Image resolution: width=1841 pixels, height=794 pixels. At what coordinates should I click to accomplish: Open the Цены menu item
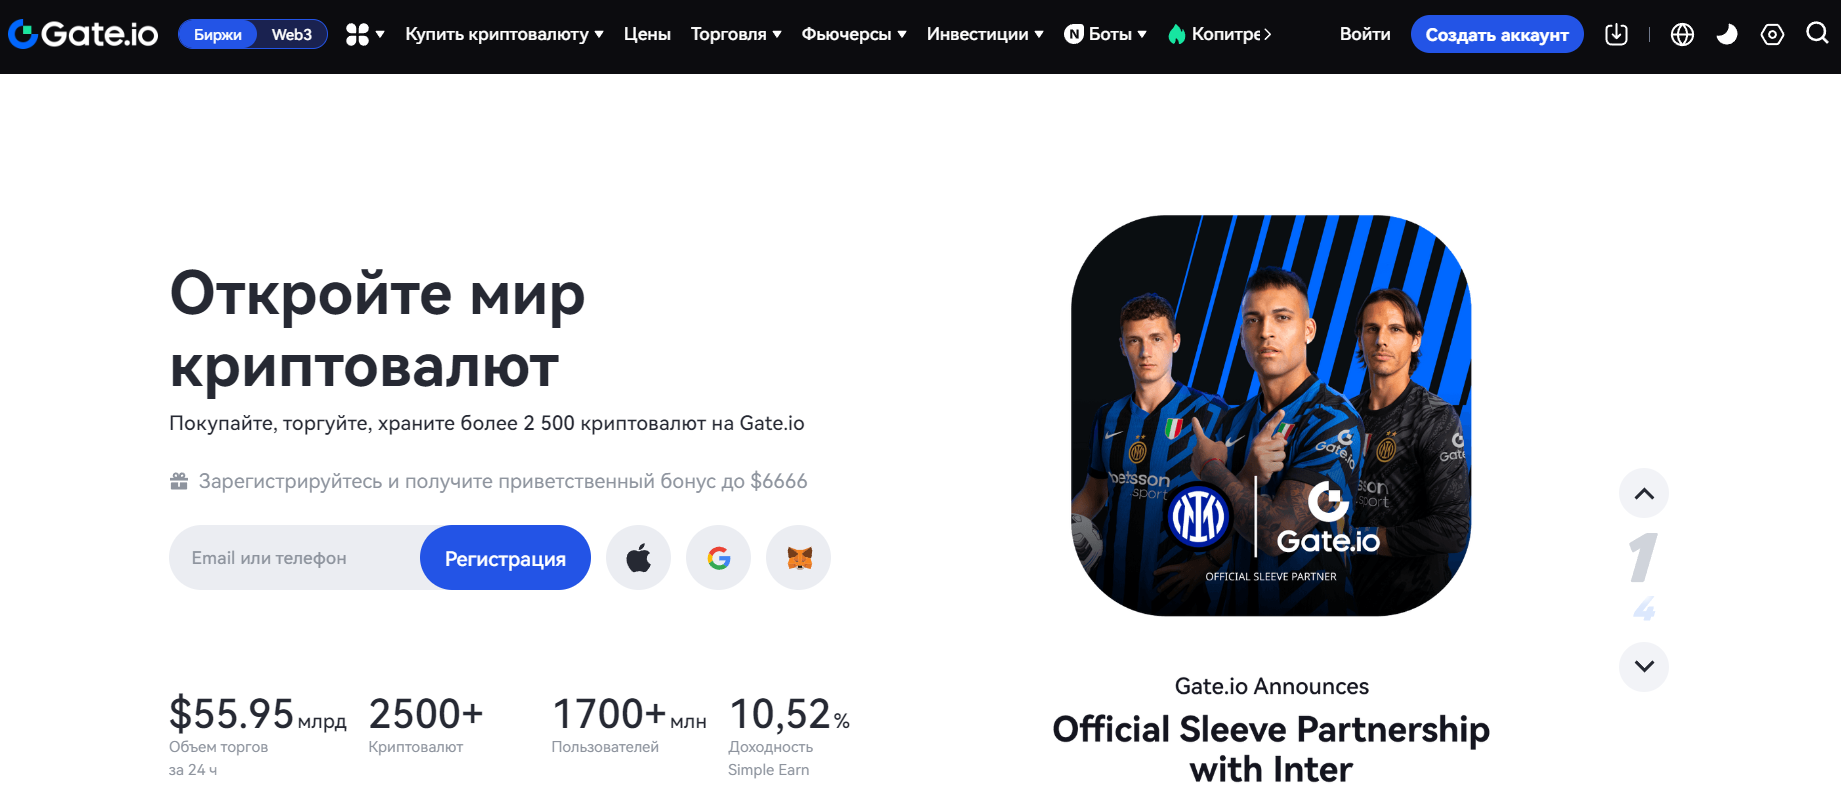[647, 34]
